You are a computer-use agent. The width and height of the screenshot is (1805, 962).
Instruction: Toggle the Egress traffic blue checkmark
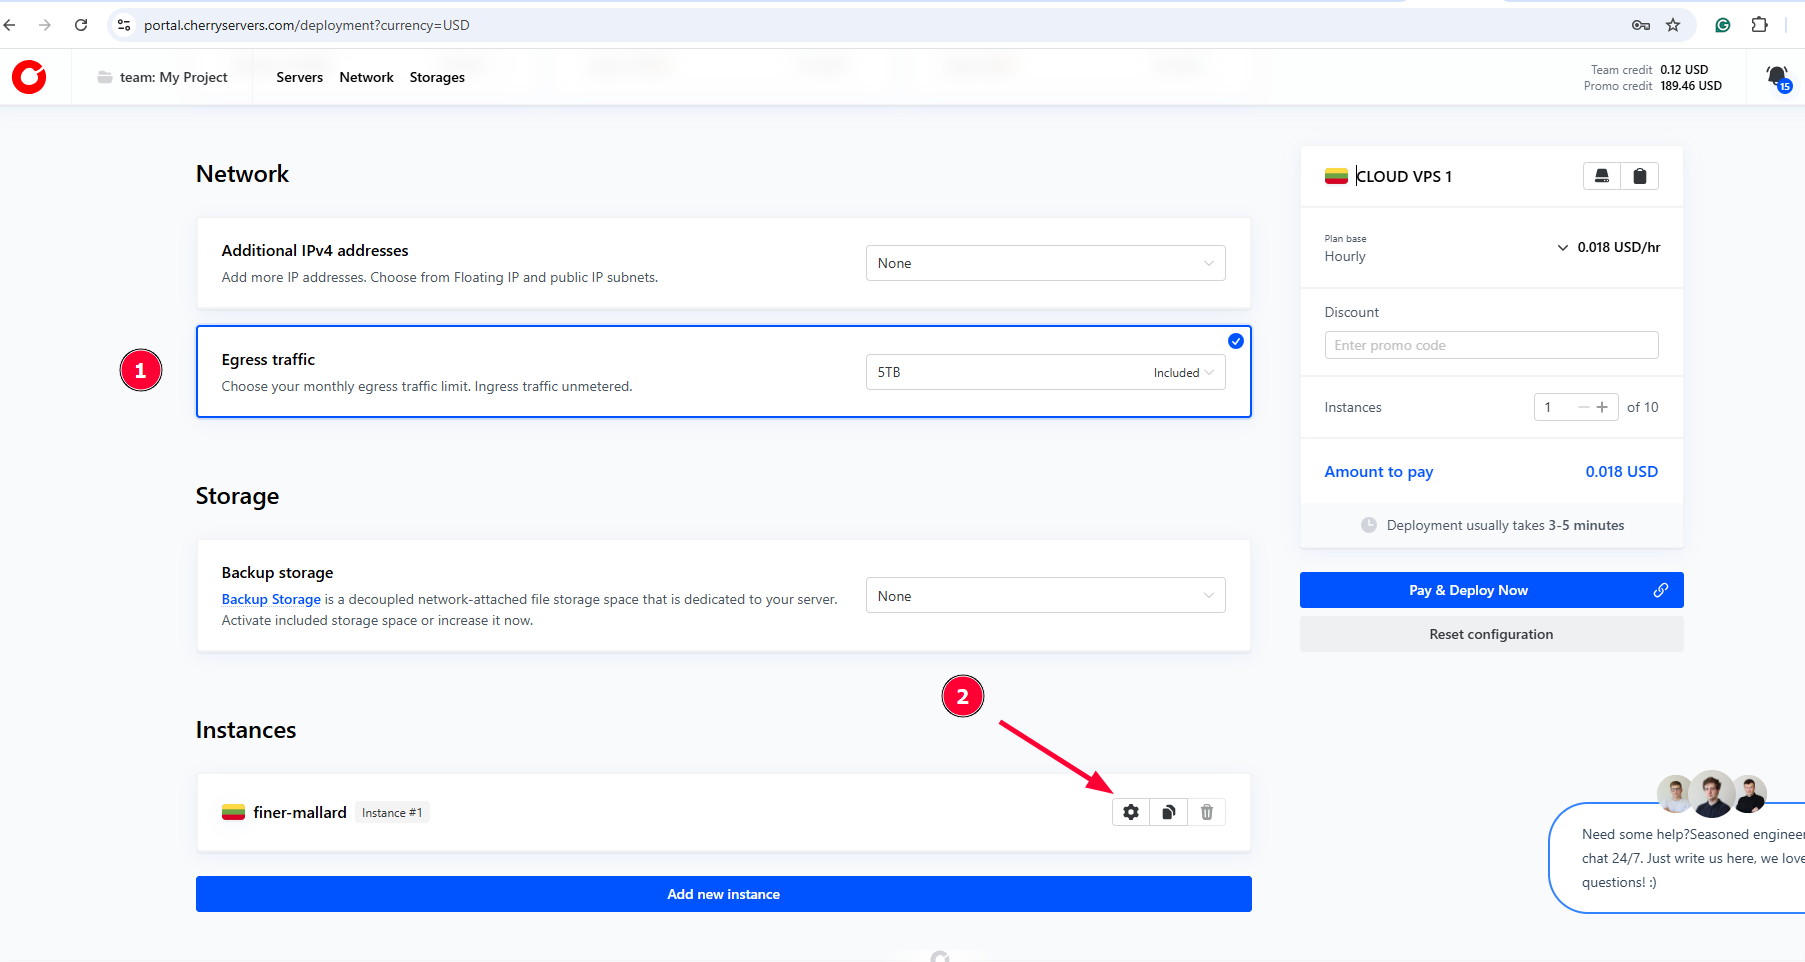click(x=1236, y=341)
